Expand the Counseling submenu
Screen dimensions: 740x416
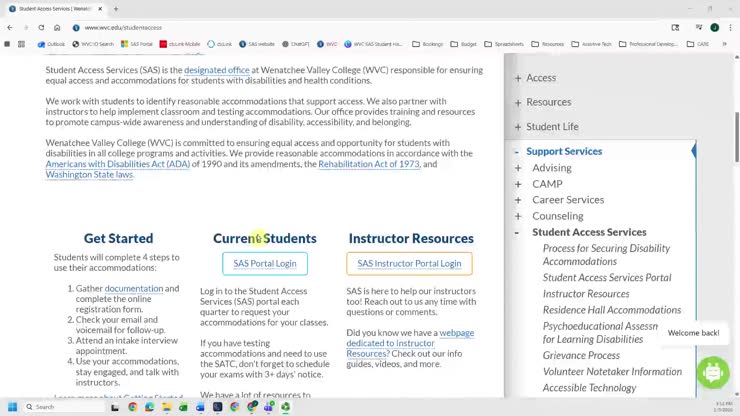point(518,216)
